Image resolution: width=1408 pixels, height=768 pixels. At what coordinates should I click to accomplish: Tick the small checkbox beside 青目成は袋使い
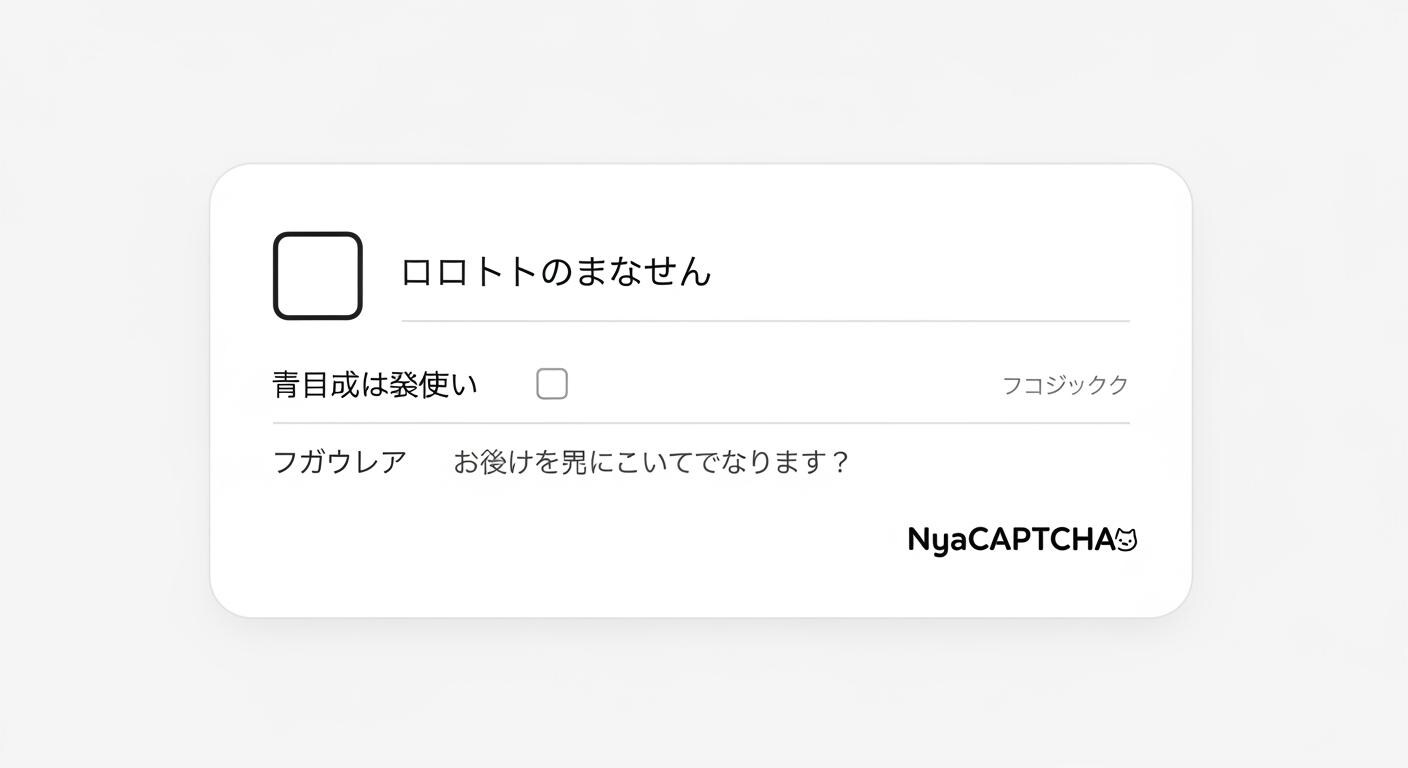pos(552,384)
